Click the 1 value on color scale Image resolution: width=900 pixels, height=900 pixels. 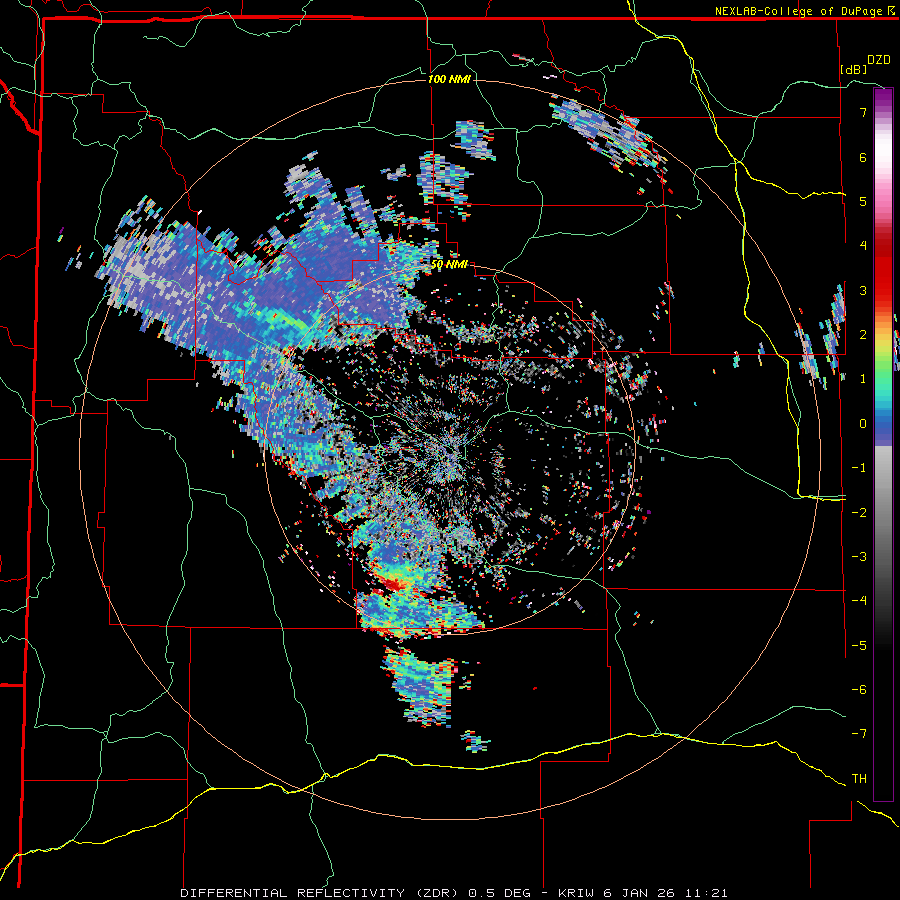pos(863,379)
